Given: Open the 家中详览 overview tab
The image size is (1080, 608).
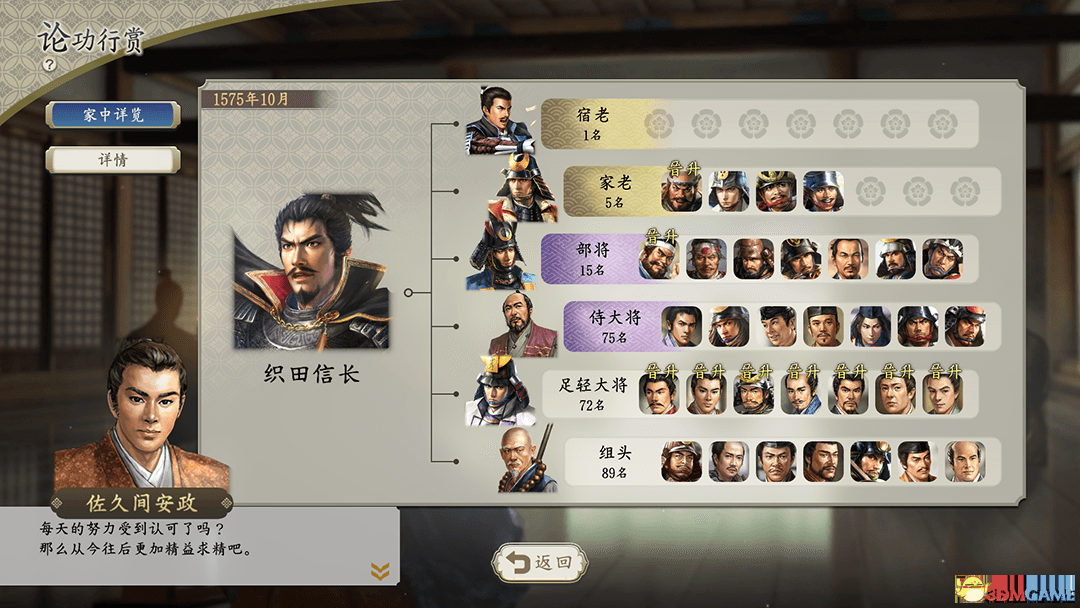Looking at the screenshot, I should [x=113, y=115].
